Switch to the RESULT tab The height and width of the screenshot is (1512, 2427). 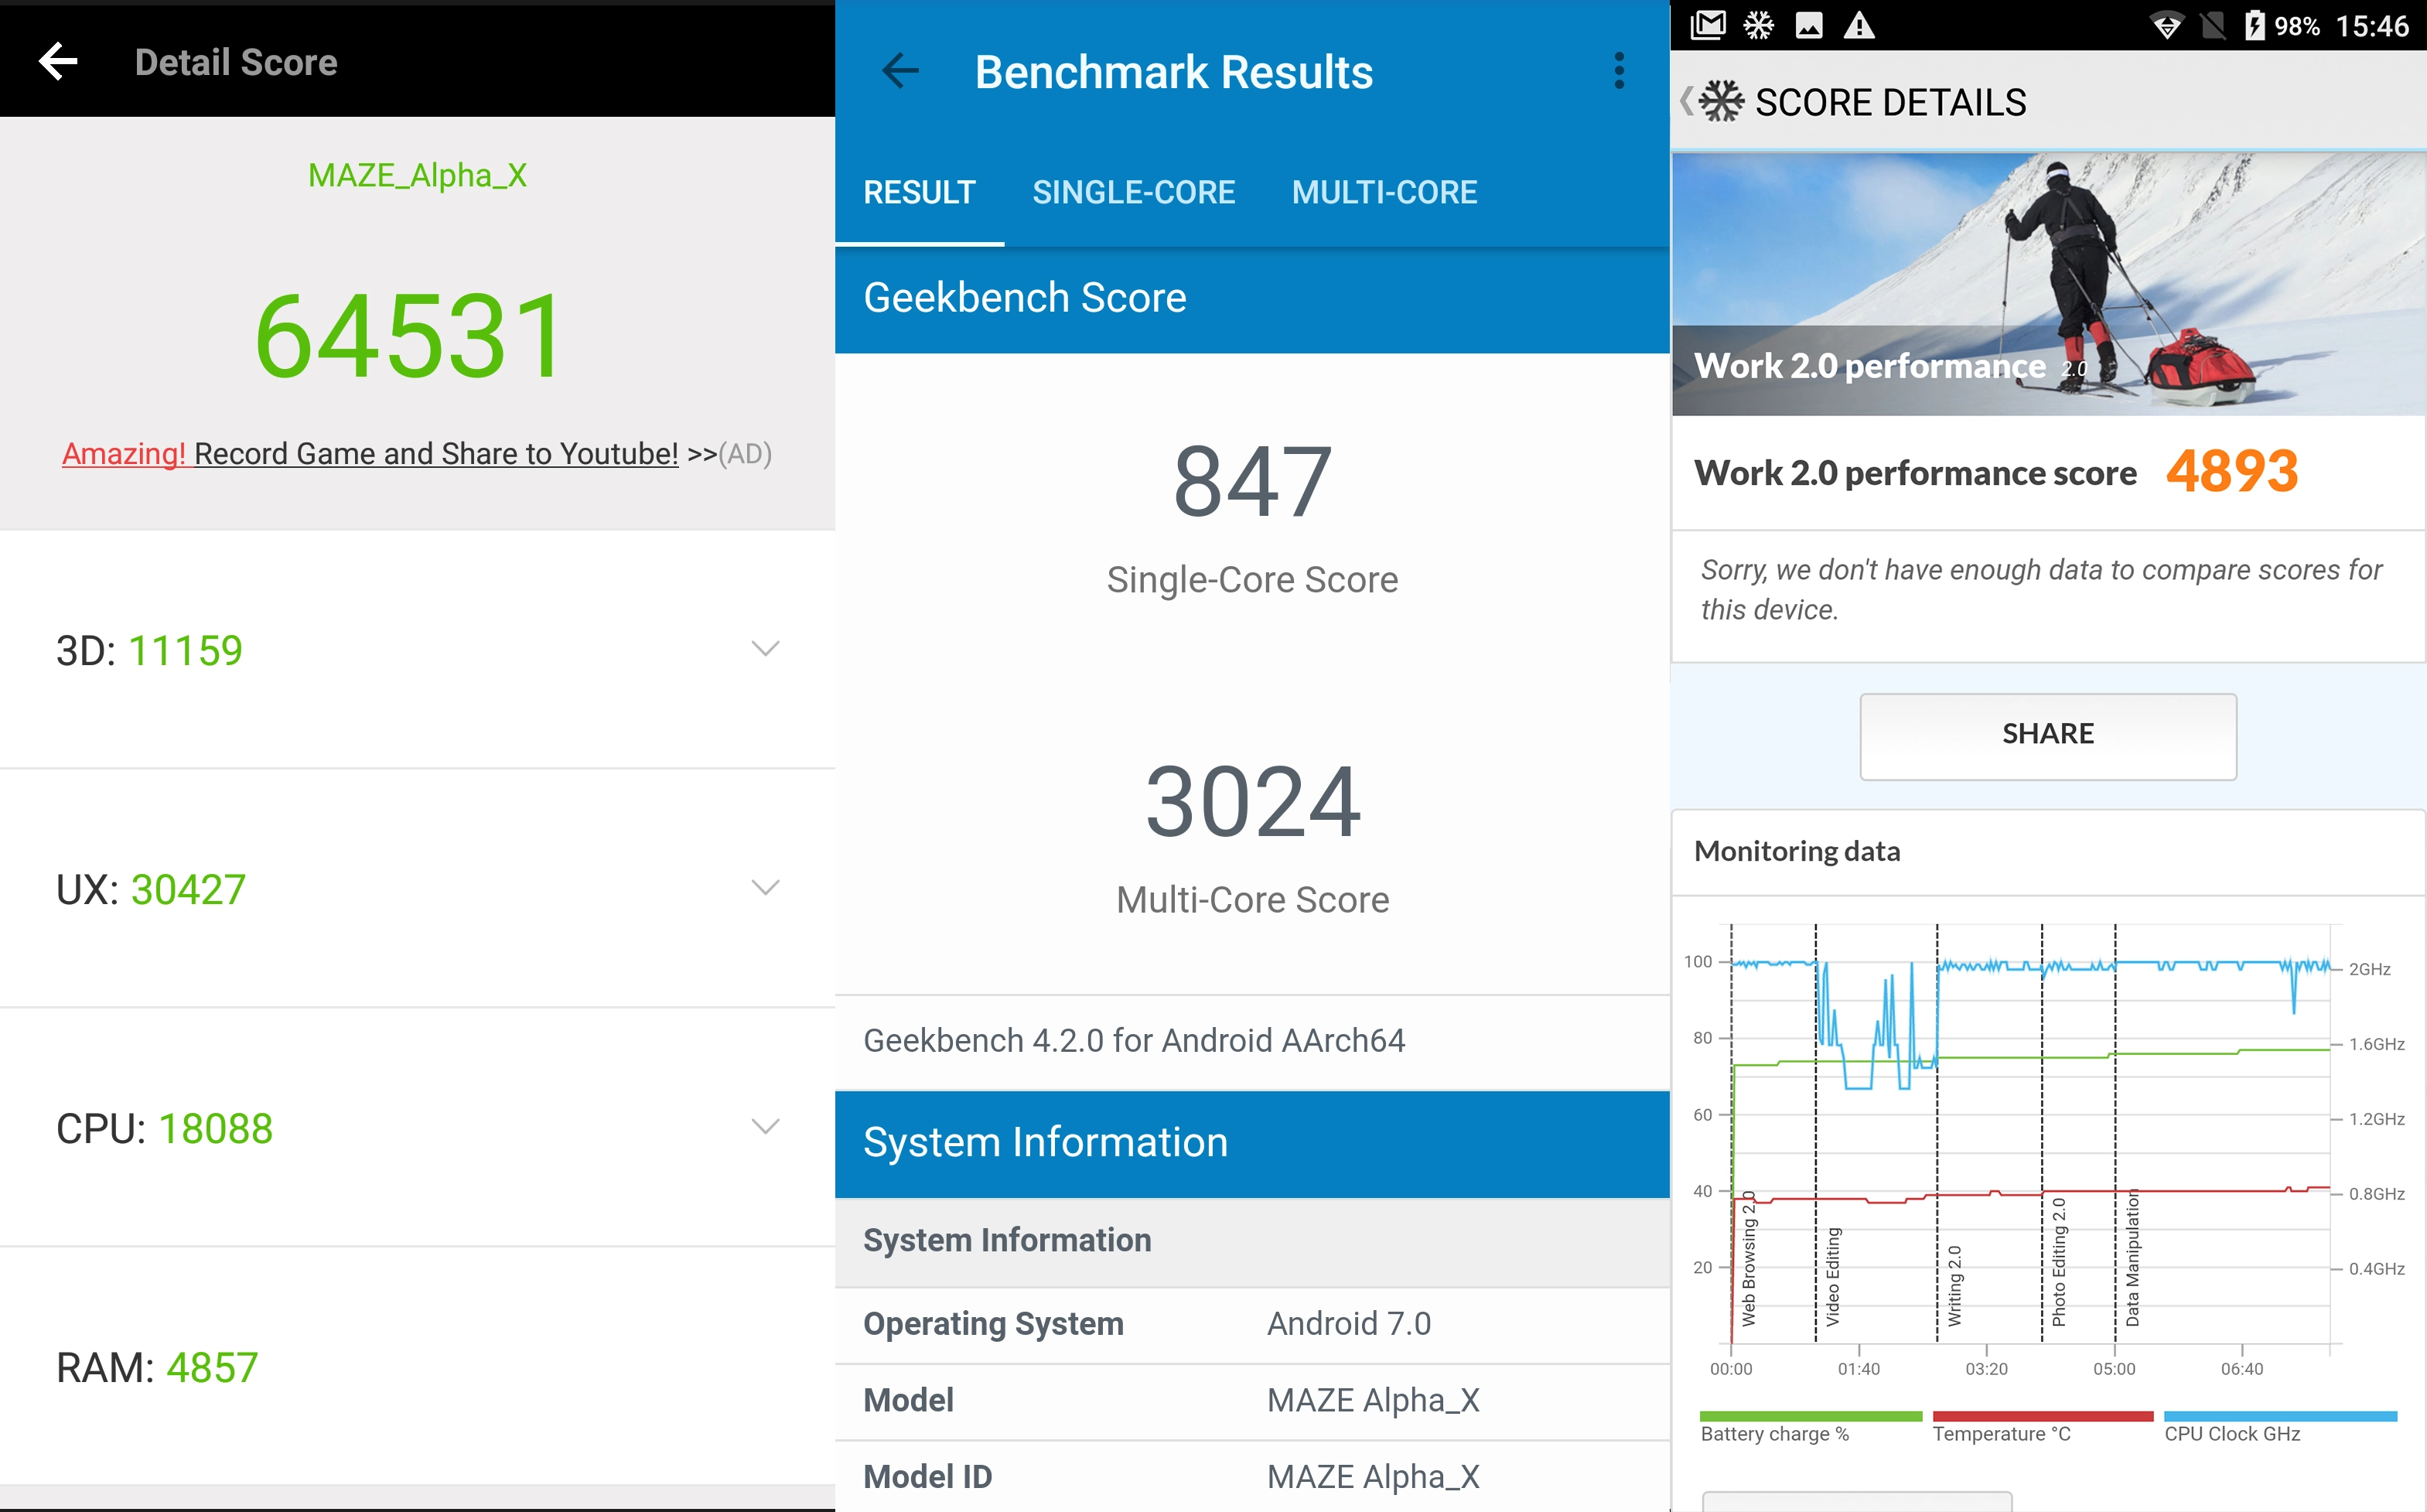pos(919,192)
